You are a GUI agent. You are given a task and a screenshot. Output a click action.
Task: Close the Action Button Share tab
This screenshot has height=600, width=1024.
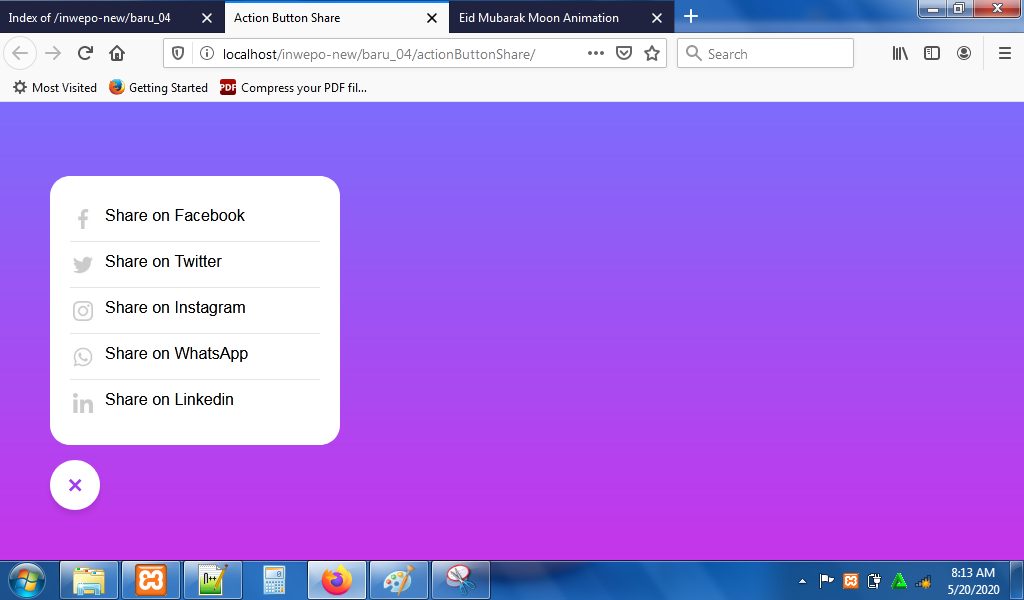click(432, 18)
